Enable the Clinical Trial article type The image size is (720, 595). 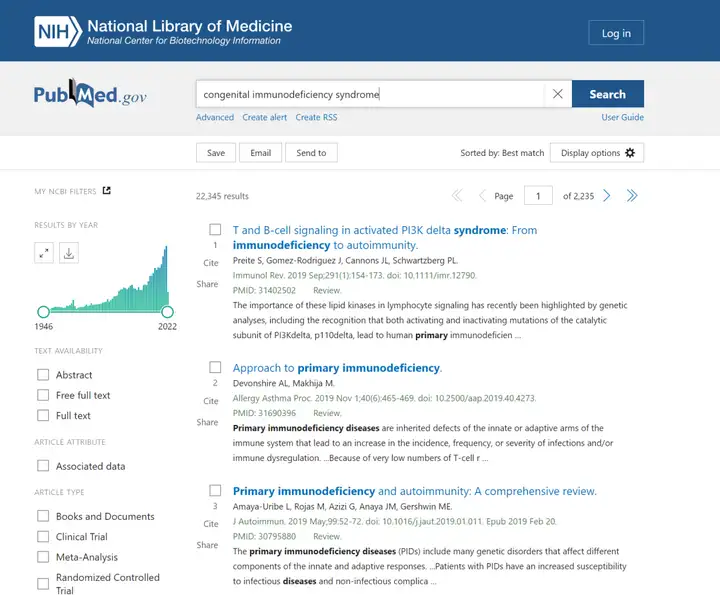click(x=43, y=537)
